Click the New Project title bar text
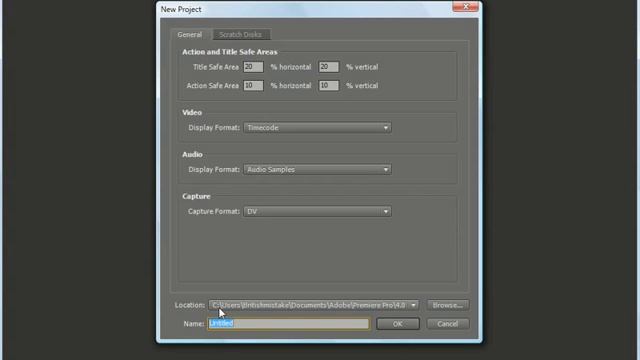The height and width of the screenshot is (360, 640). coord(181,9)
